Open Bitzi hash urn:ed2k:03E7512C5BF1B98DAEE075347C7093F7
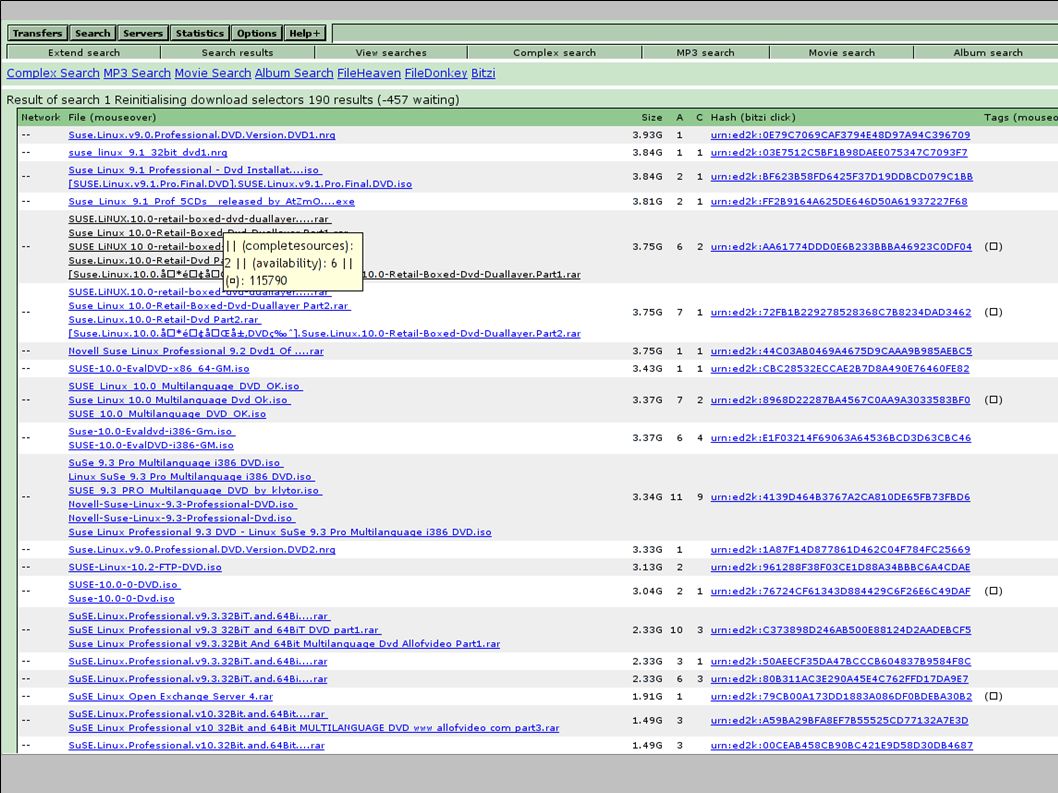 click(839, 153)
